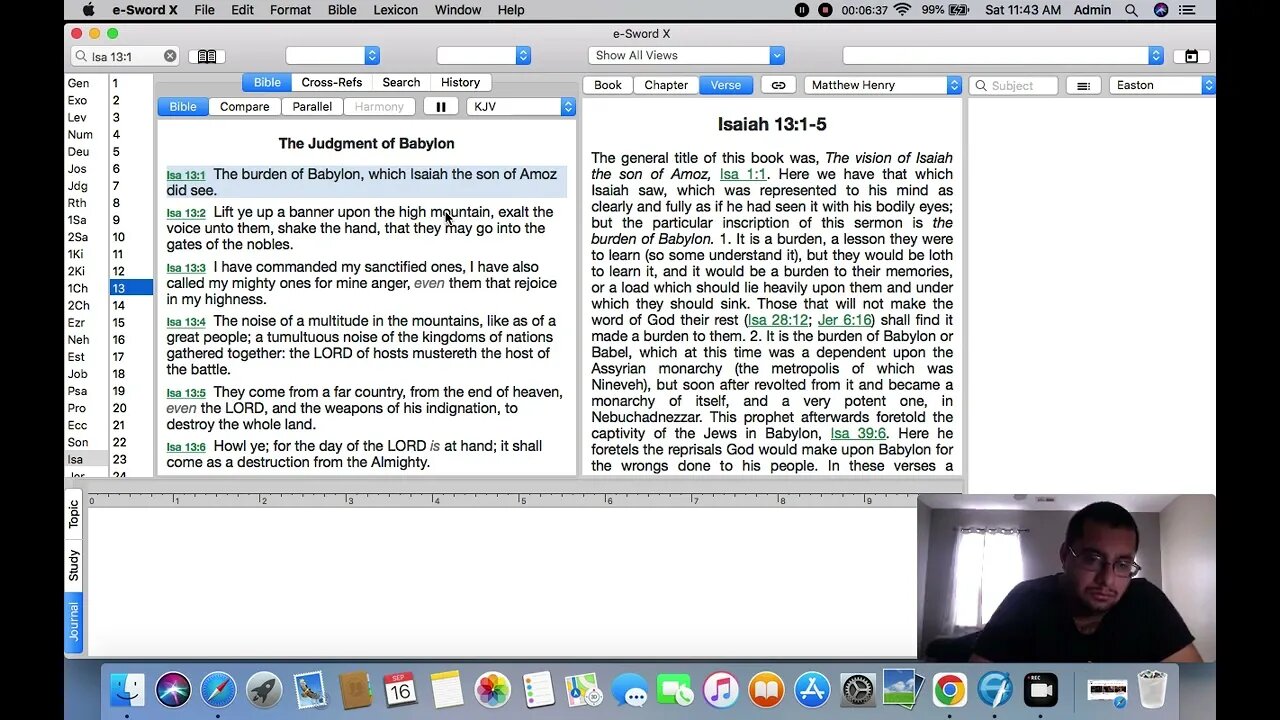Open the list icon beside the Subject field
Viewport: 1280px width, 720px height.
(1083, 85)
